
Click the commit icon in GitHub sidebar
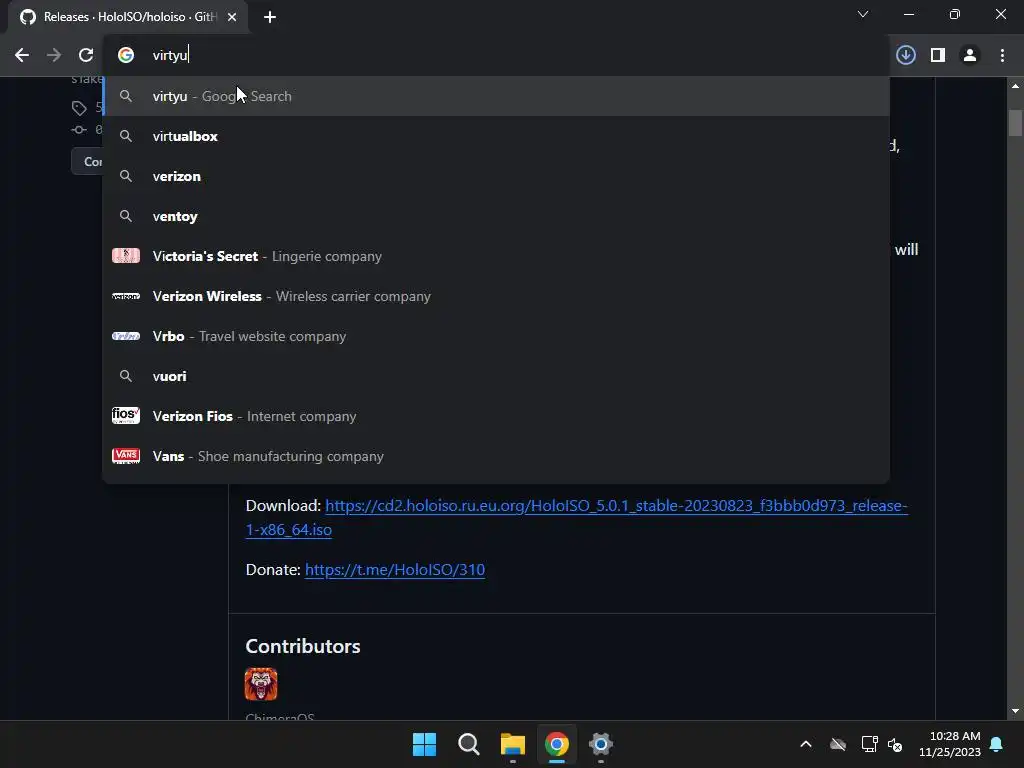80,130
